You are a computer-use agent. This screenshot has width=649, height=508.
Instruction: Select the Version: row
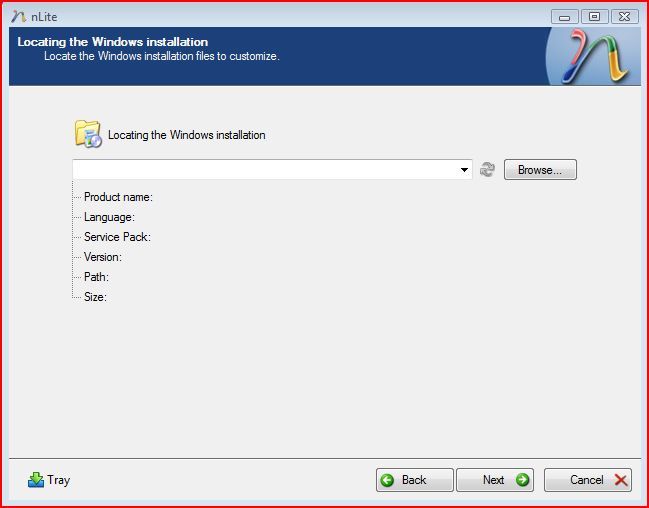[103, 257]
